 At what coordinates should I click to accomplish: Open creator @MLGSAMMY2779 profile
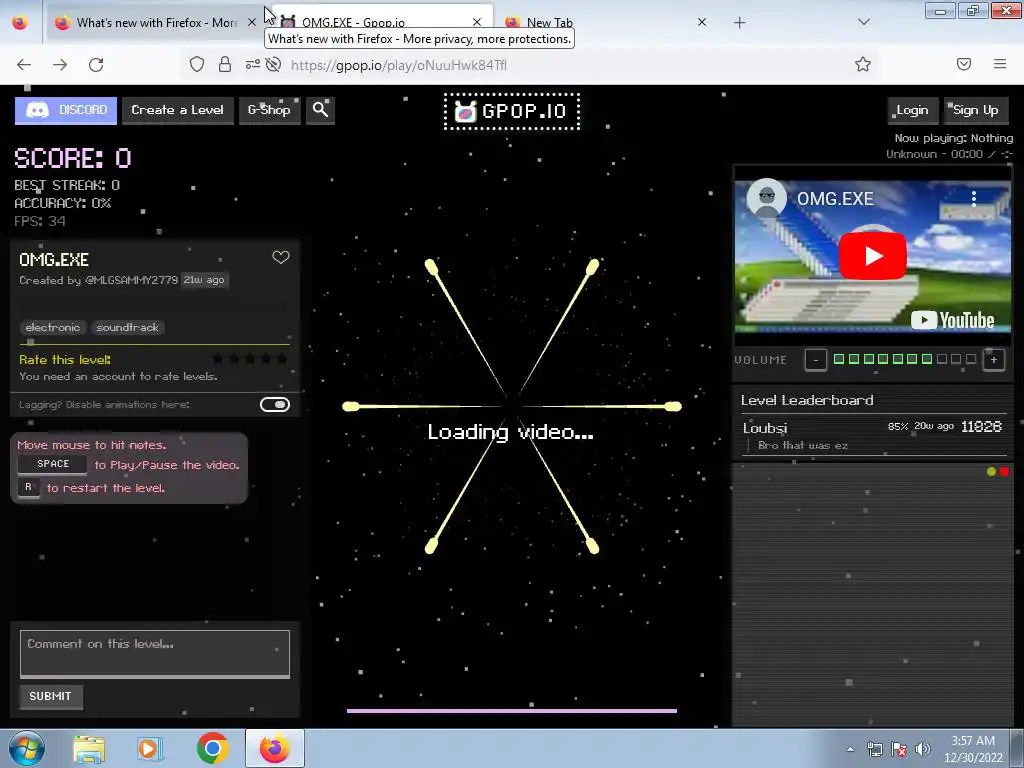[x=131, y=280]
